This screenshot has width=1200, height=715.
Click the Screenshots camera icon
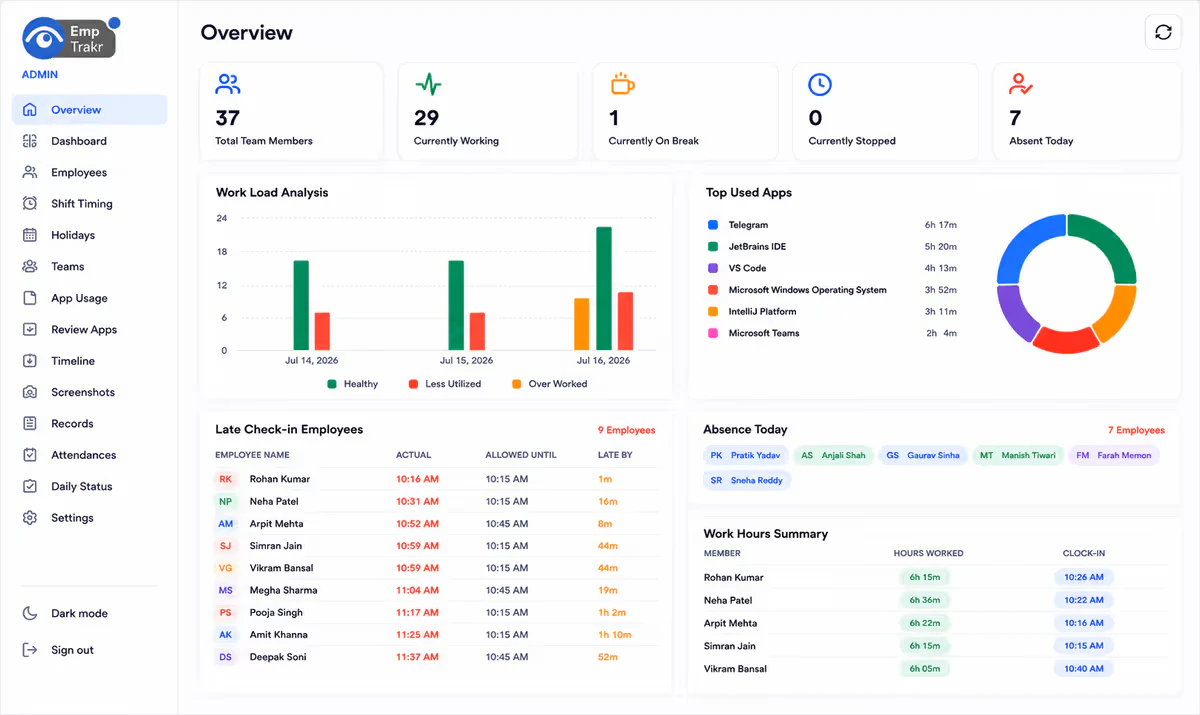30,392
